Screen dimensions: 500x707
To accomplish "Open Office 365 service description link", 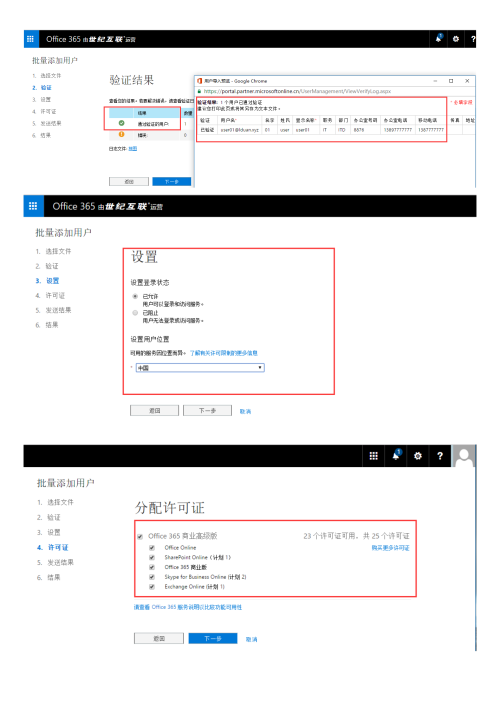I will pos(188,607).
